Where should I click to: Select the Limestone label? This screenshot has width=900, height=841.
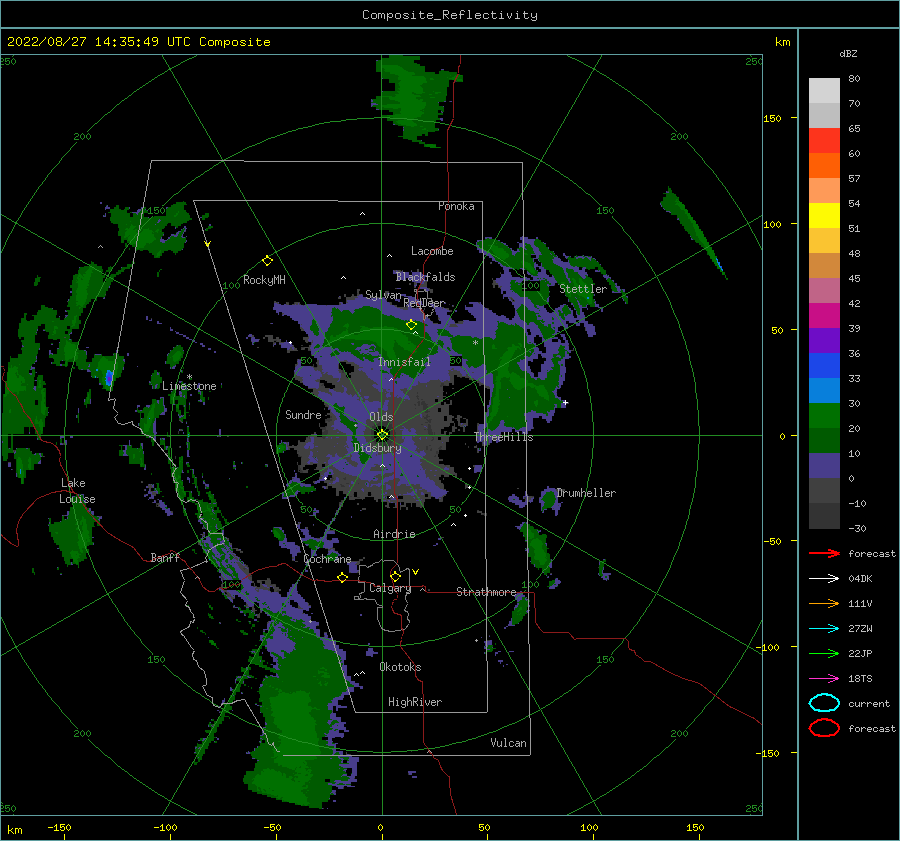pos(189,386)
